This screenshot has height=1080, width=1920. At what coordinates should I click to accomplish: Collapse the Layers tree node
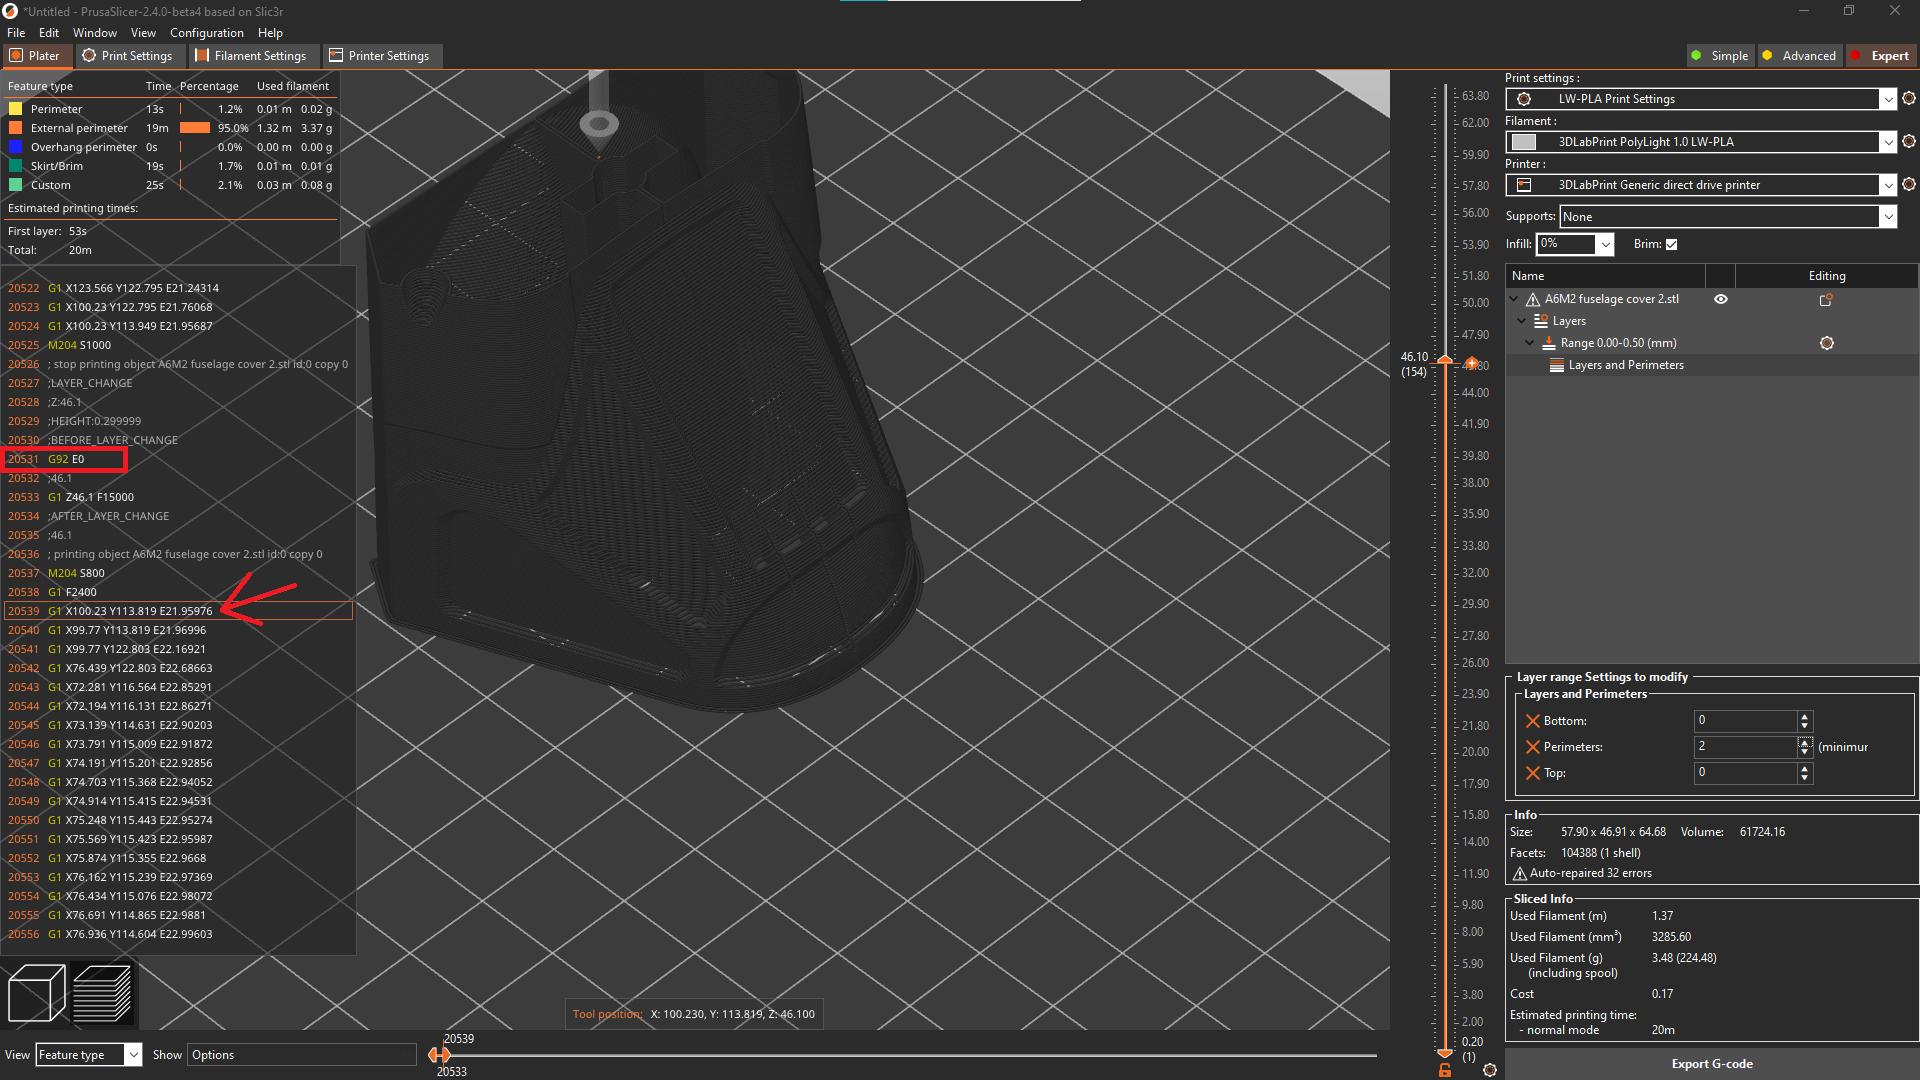(1523, 320)
